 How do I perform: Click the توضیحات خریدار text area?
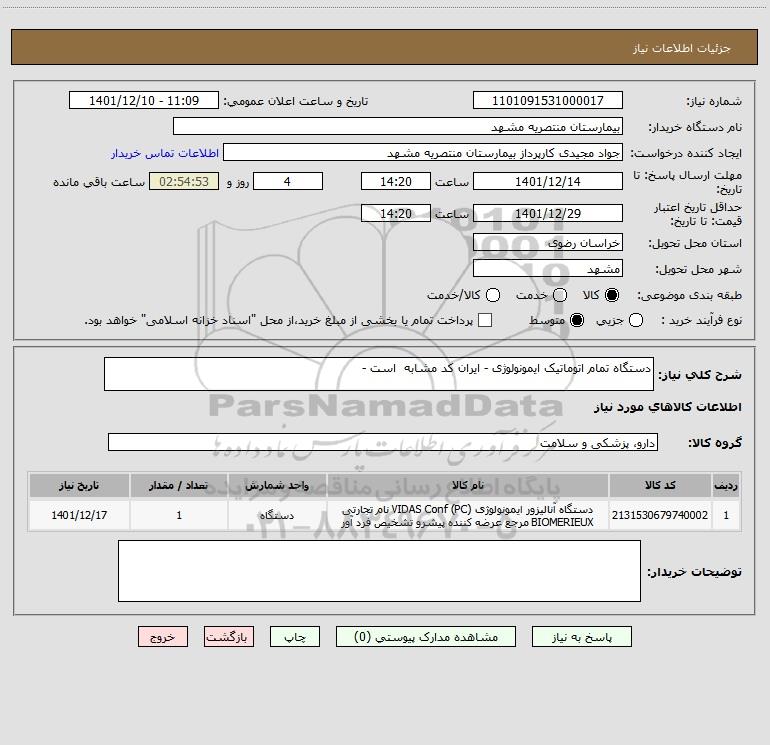coord(379,571)
